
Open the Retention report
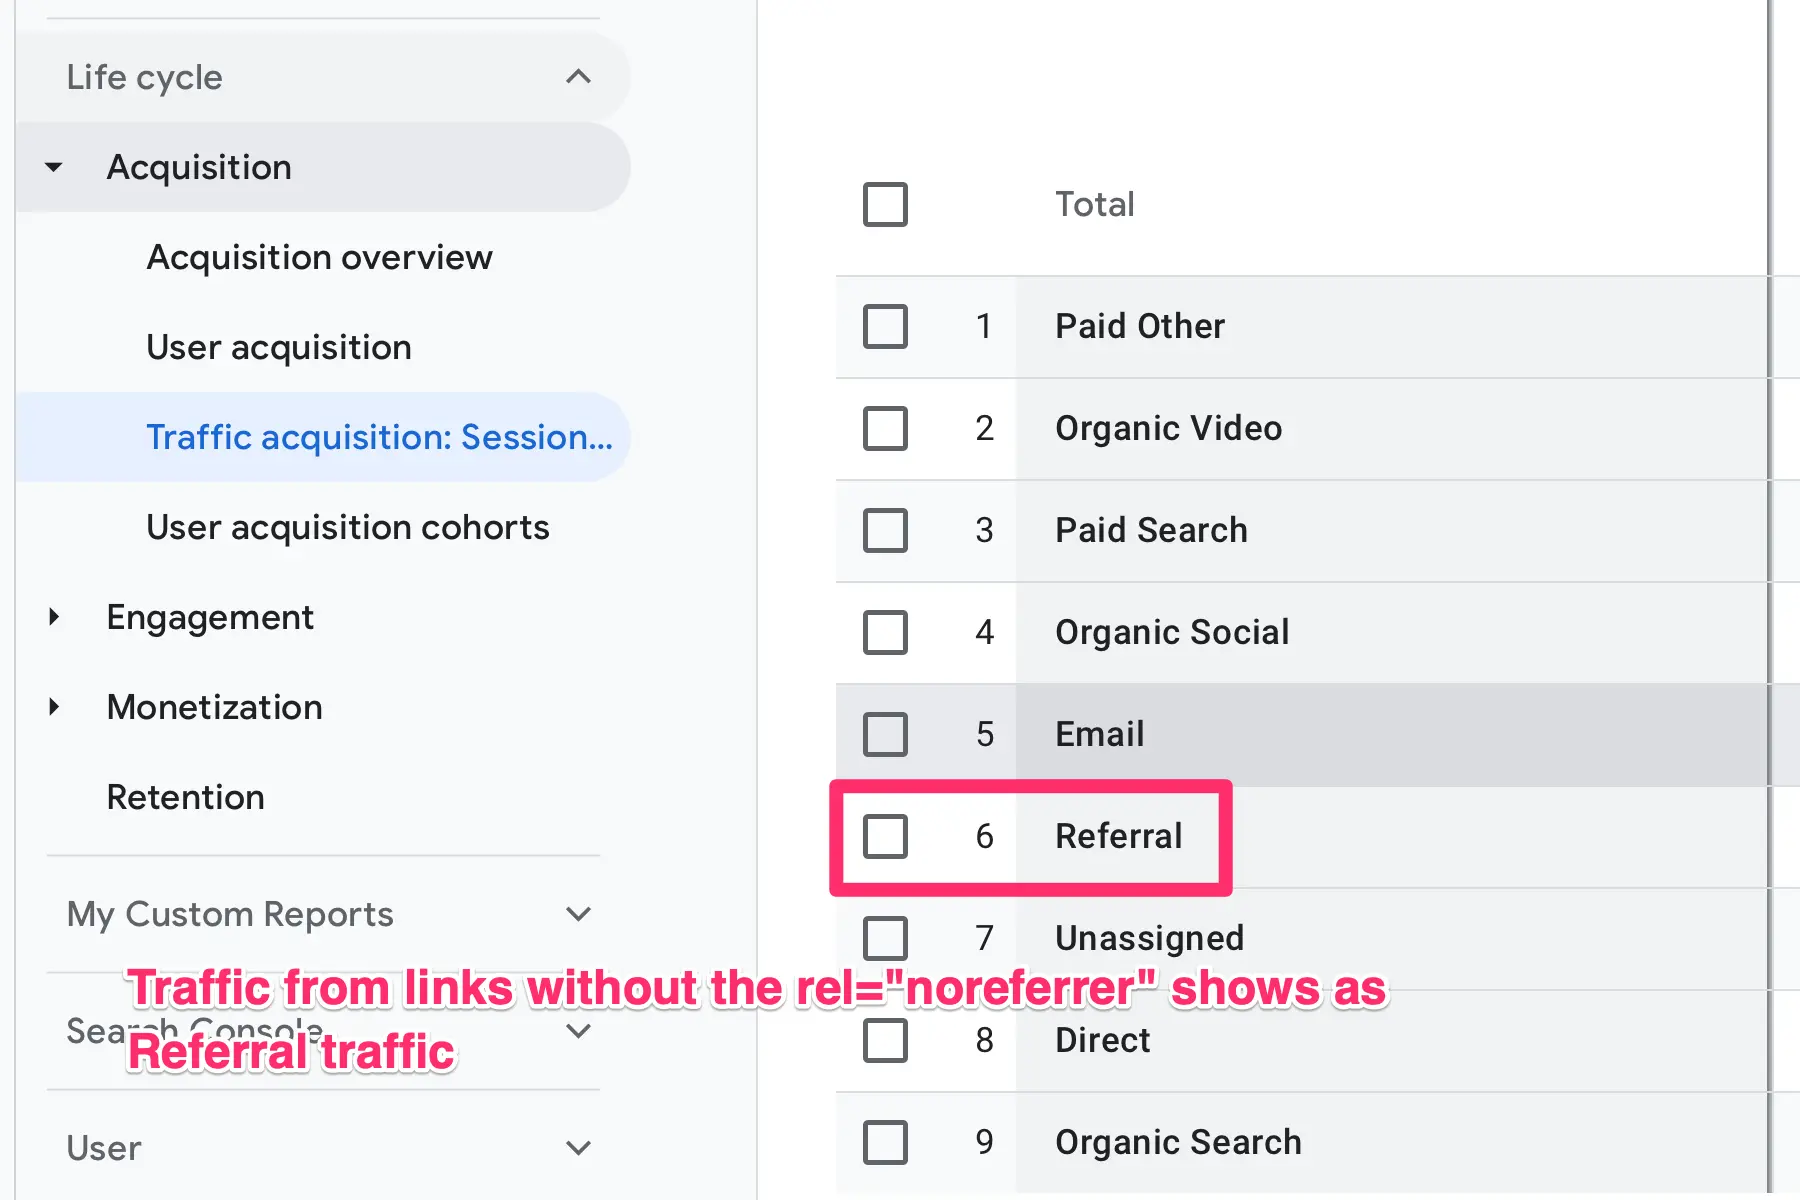coord(185,797)
